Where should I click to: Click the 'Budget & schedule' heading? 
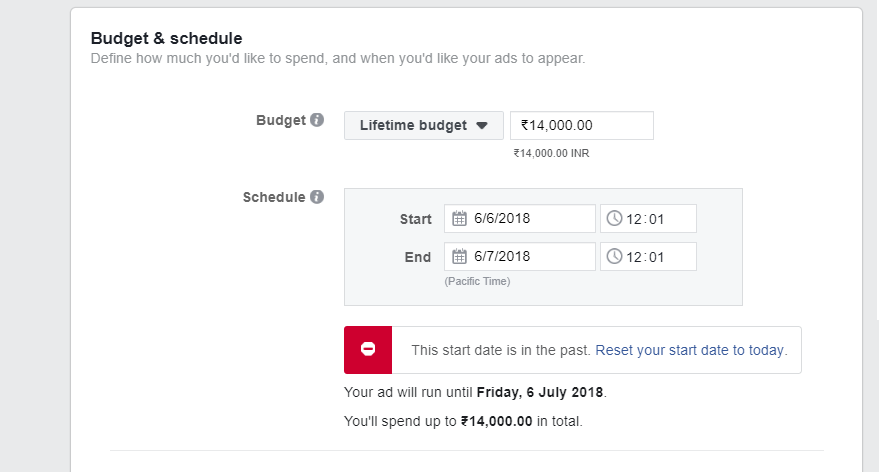167,39
